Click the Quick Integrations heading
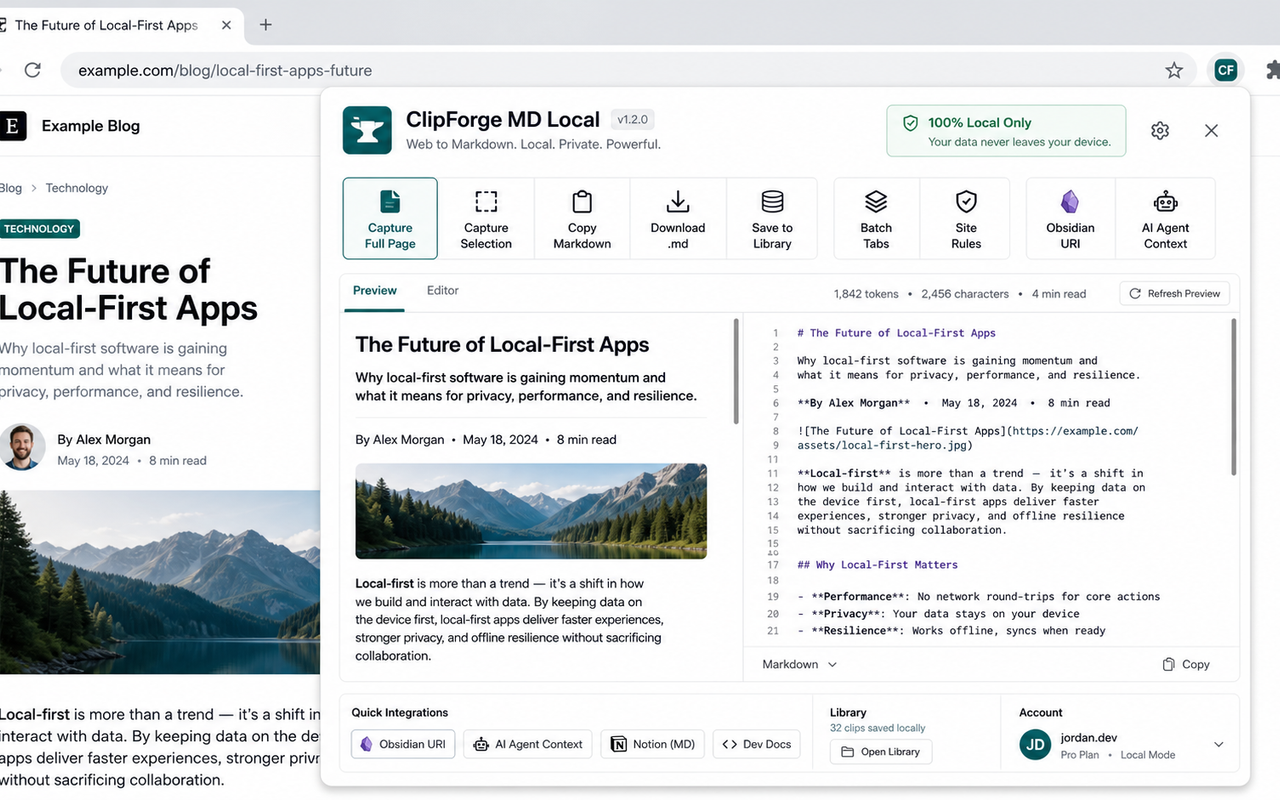 tap(400, 713)
